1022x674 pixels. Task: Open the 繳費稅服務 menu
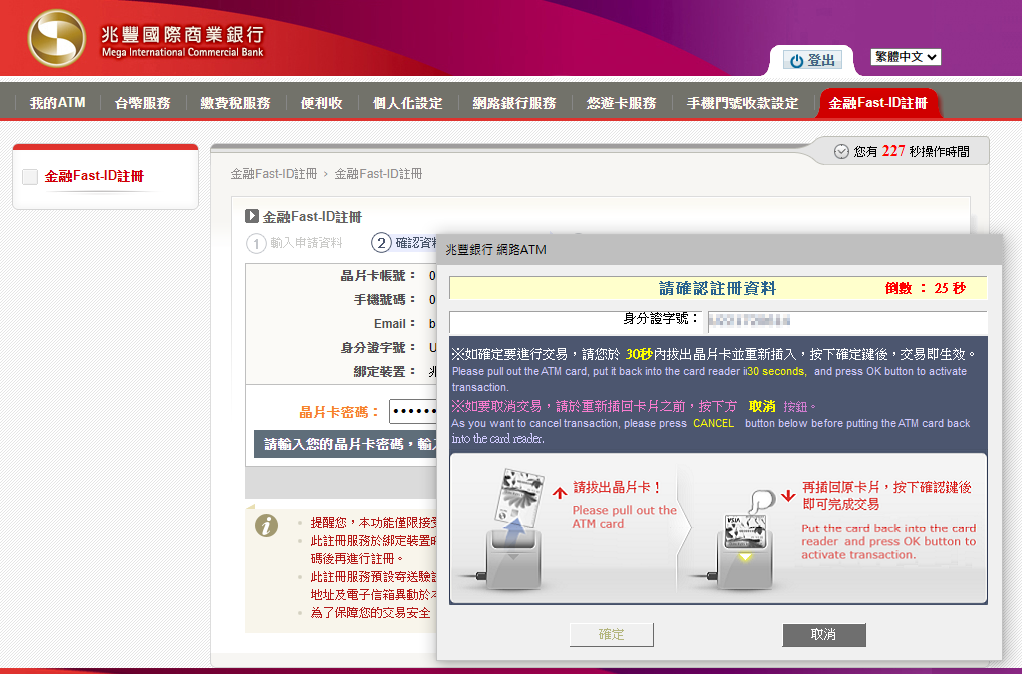point(235,103)
